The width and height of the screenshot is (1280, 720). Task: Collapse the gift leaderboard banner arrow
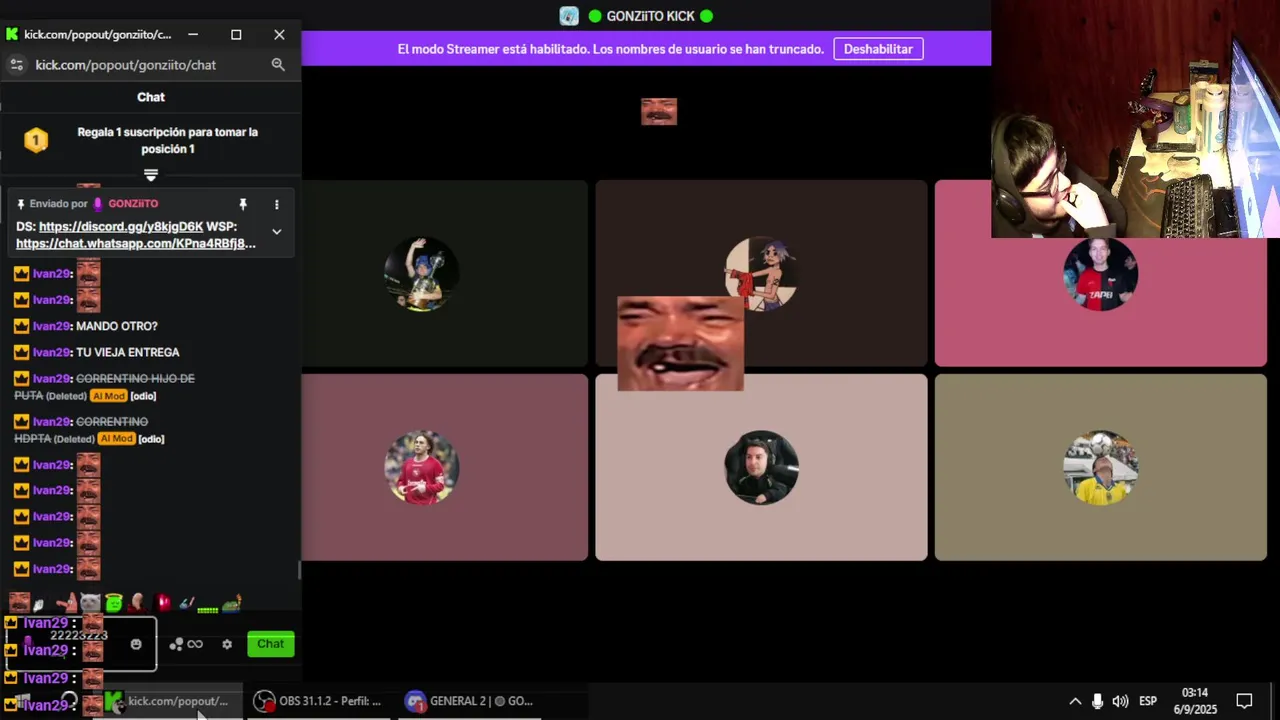tap(151, 174)
